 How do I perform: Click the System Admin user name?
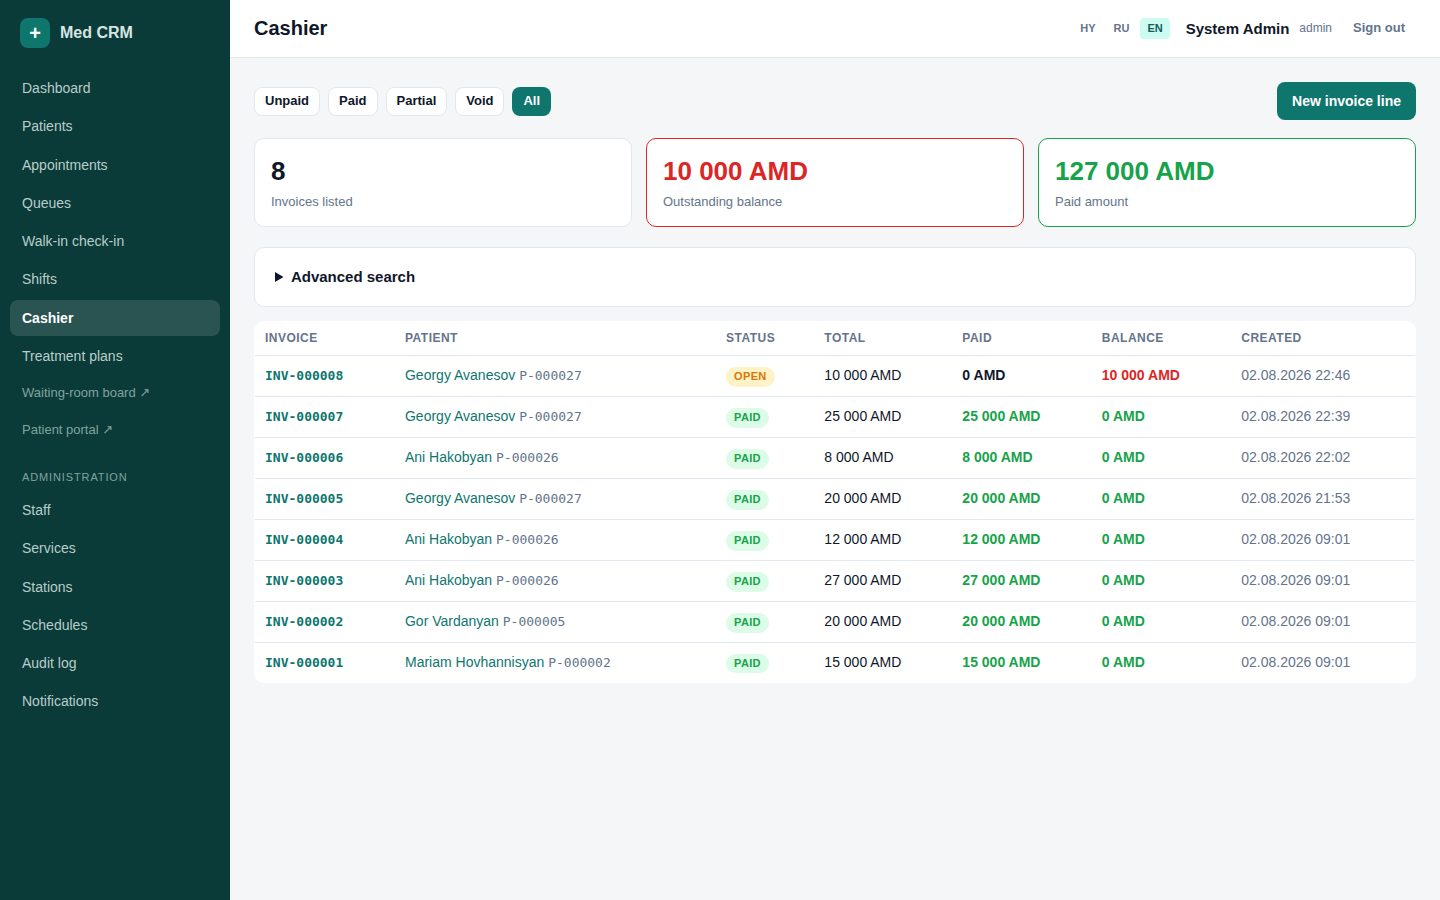coord(1237,28)
